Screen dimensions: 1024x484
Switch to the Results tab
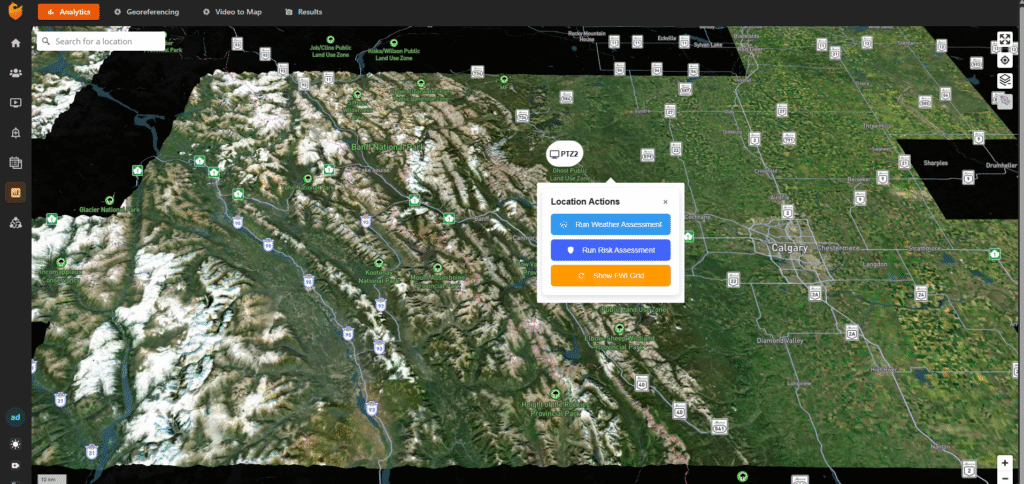(x=304, y=12)
